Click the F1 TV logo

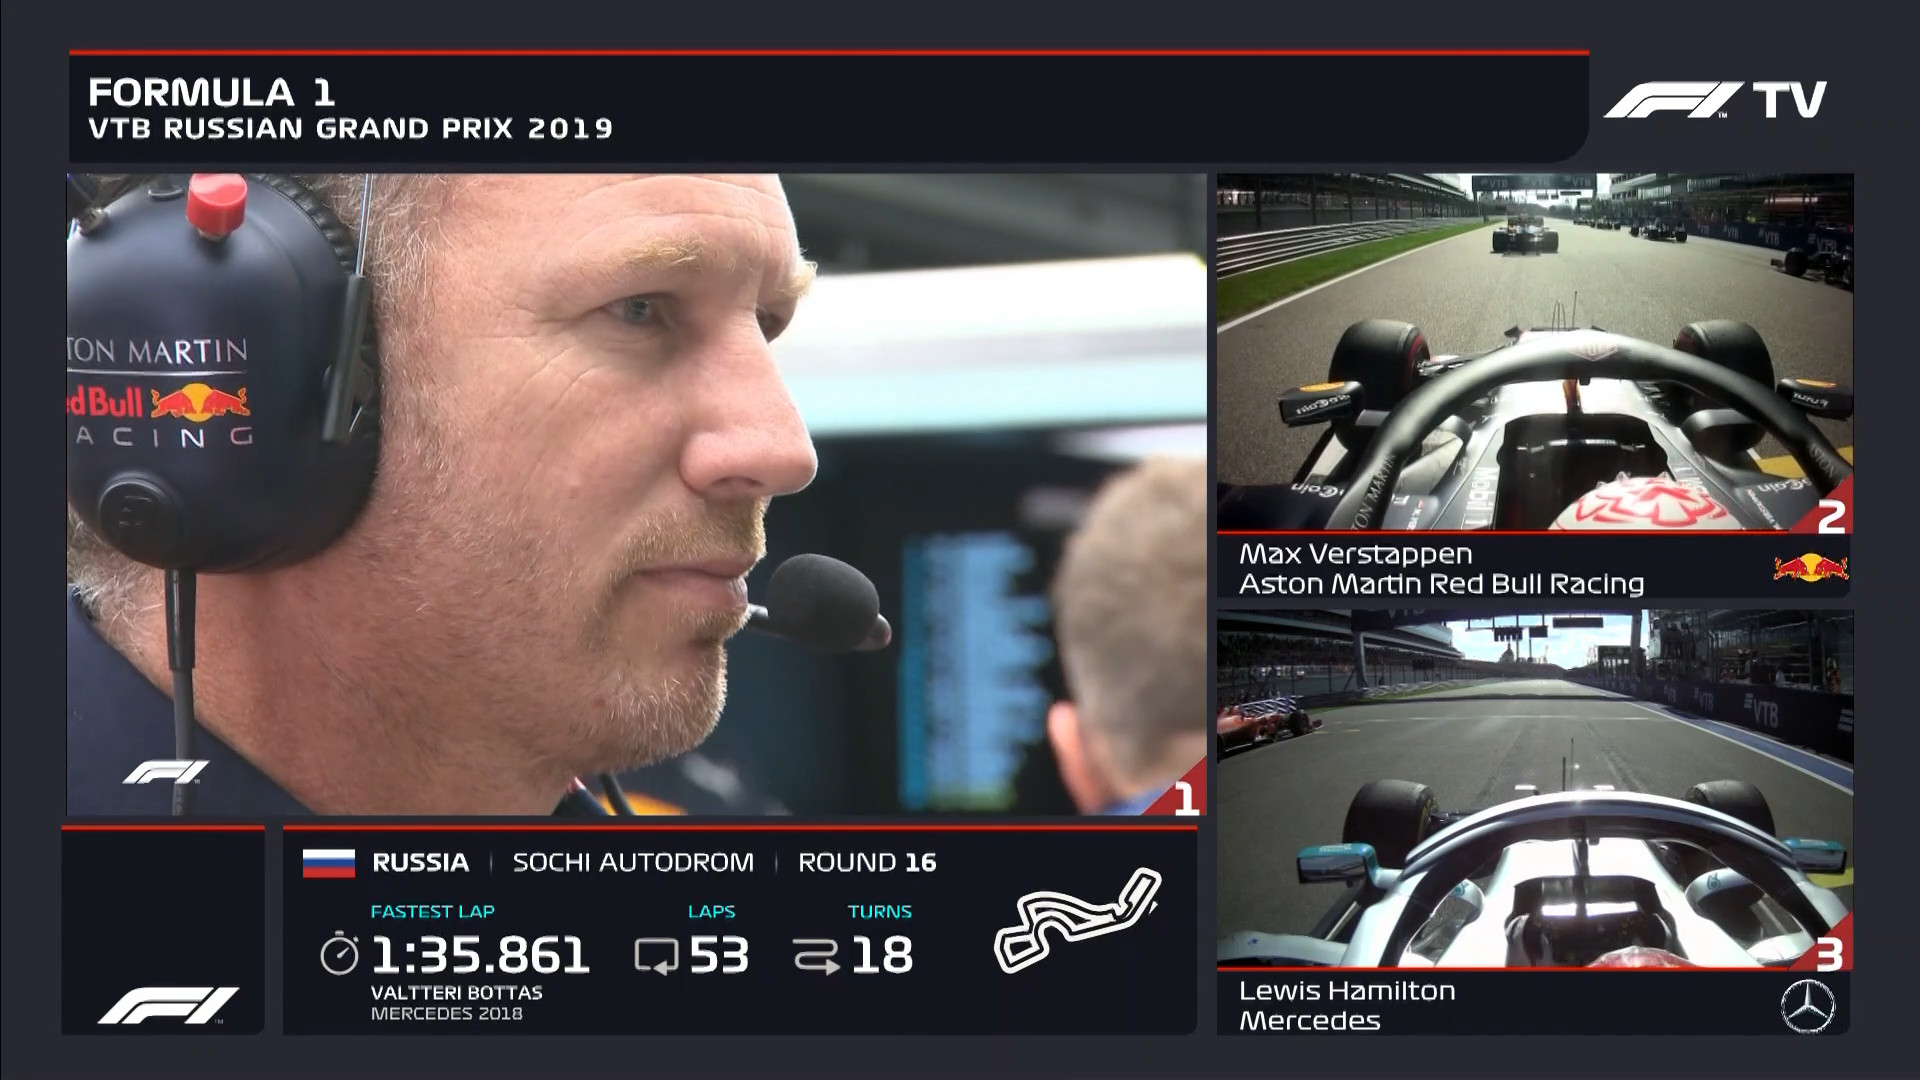point(1714,100)
